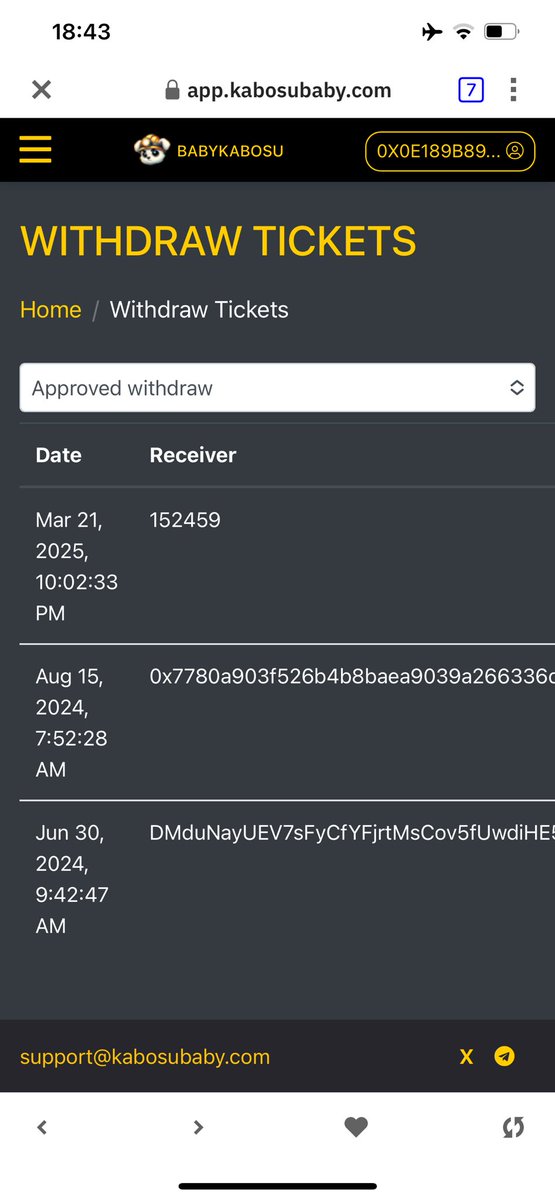Click support@kabosubaby.com email link
555x1200 pixels.
pos(145,1057)
